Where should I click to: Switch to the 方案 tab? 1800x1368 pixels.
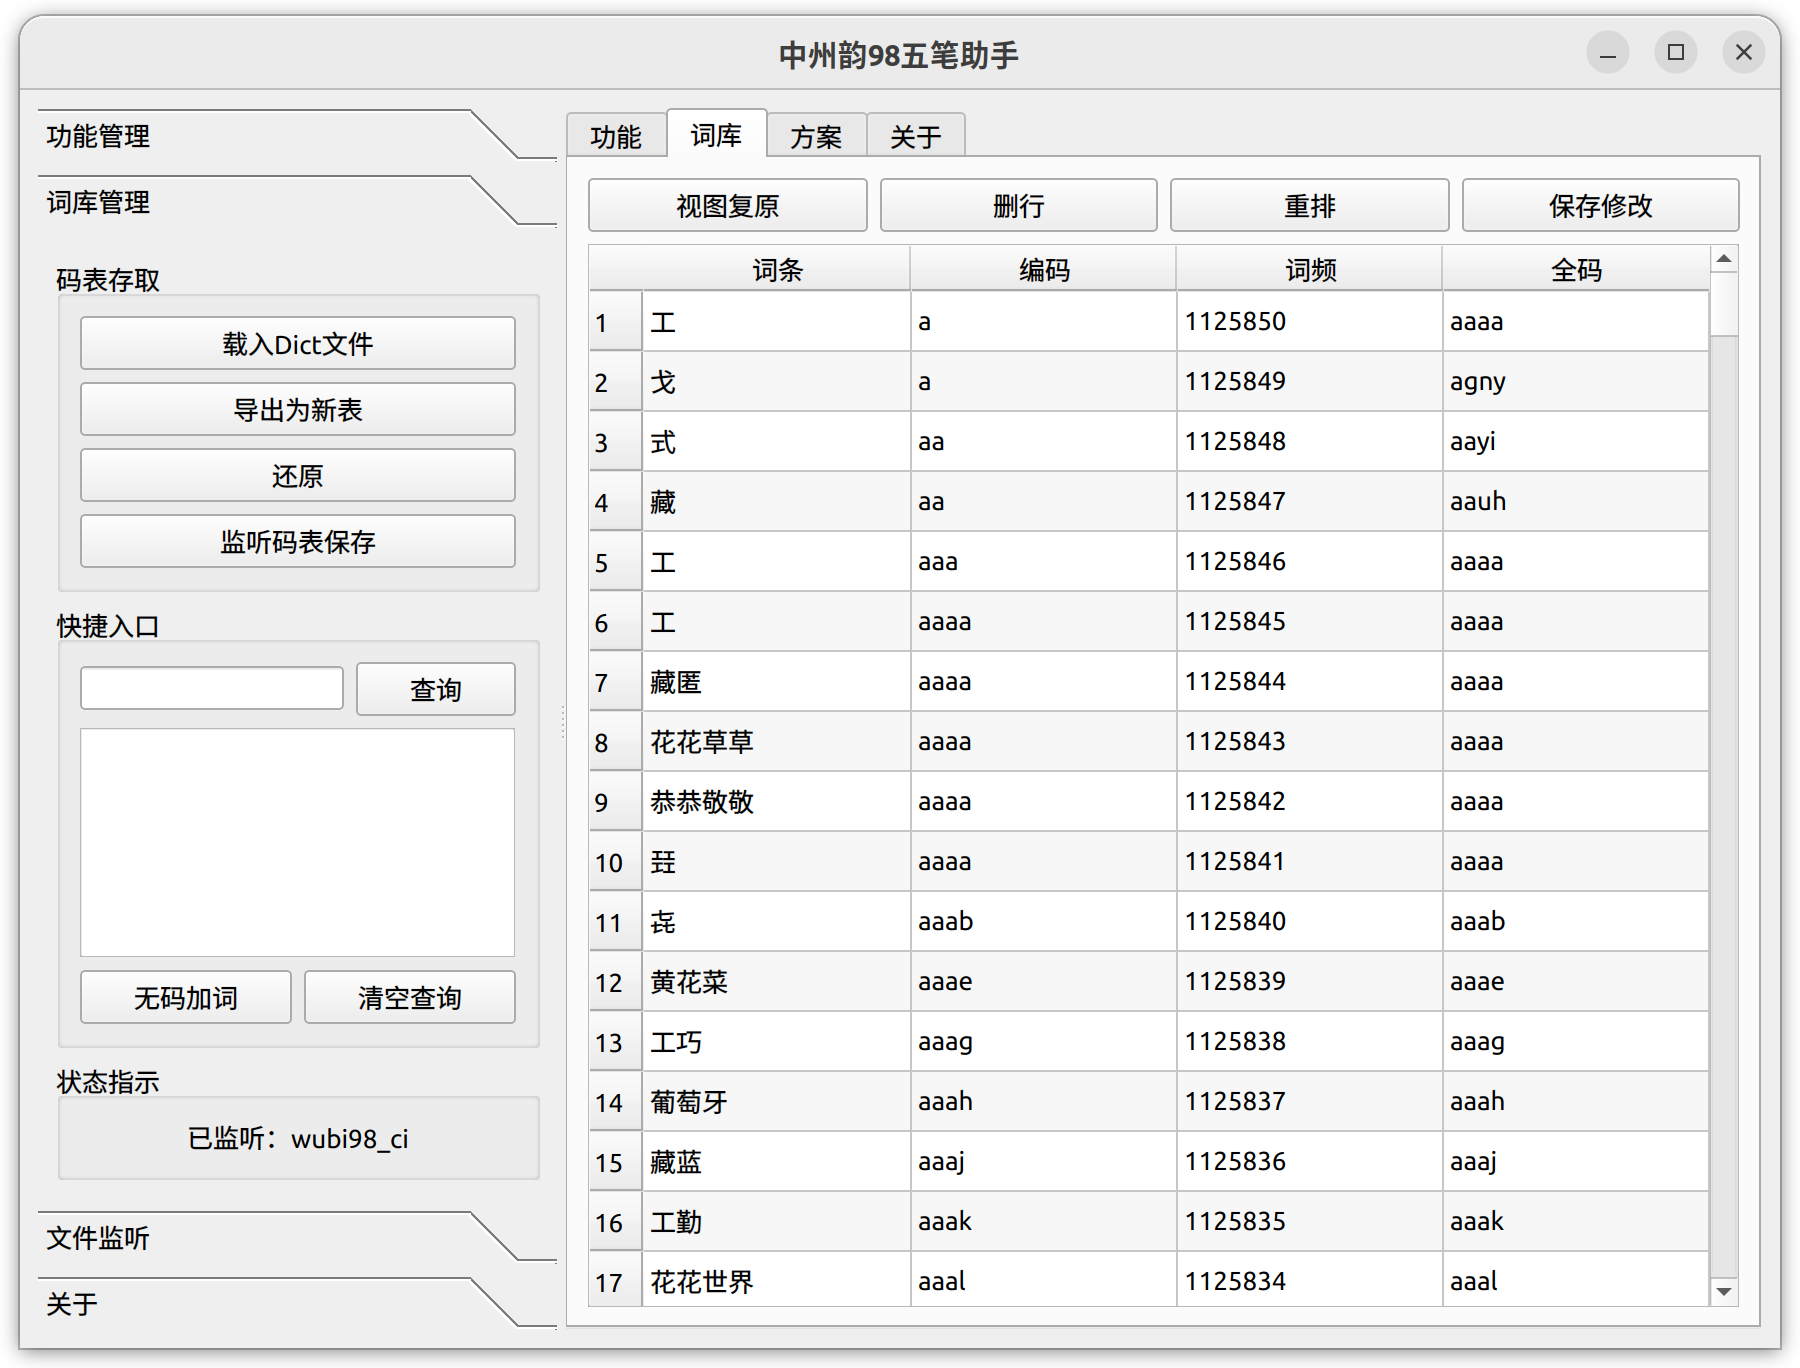(x=816, y=136)
